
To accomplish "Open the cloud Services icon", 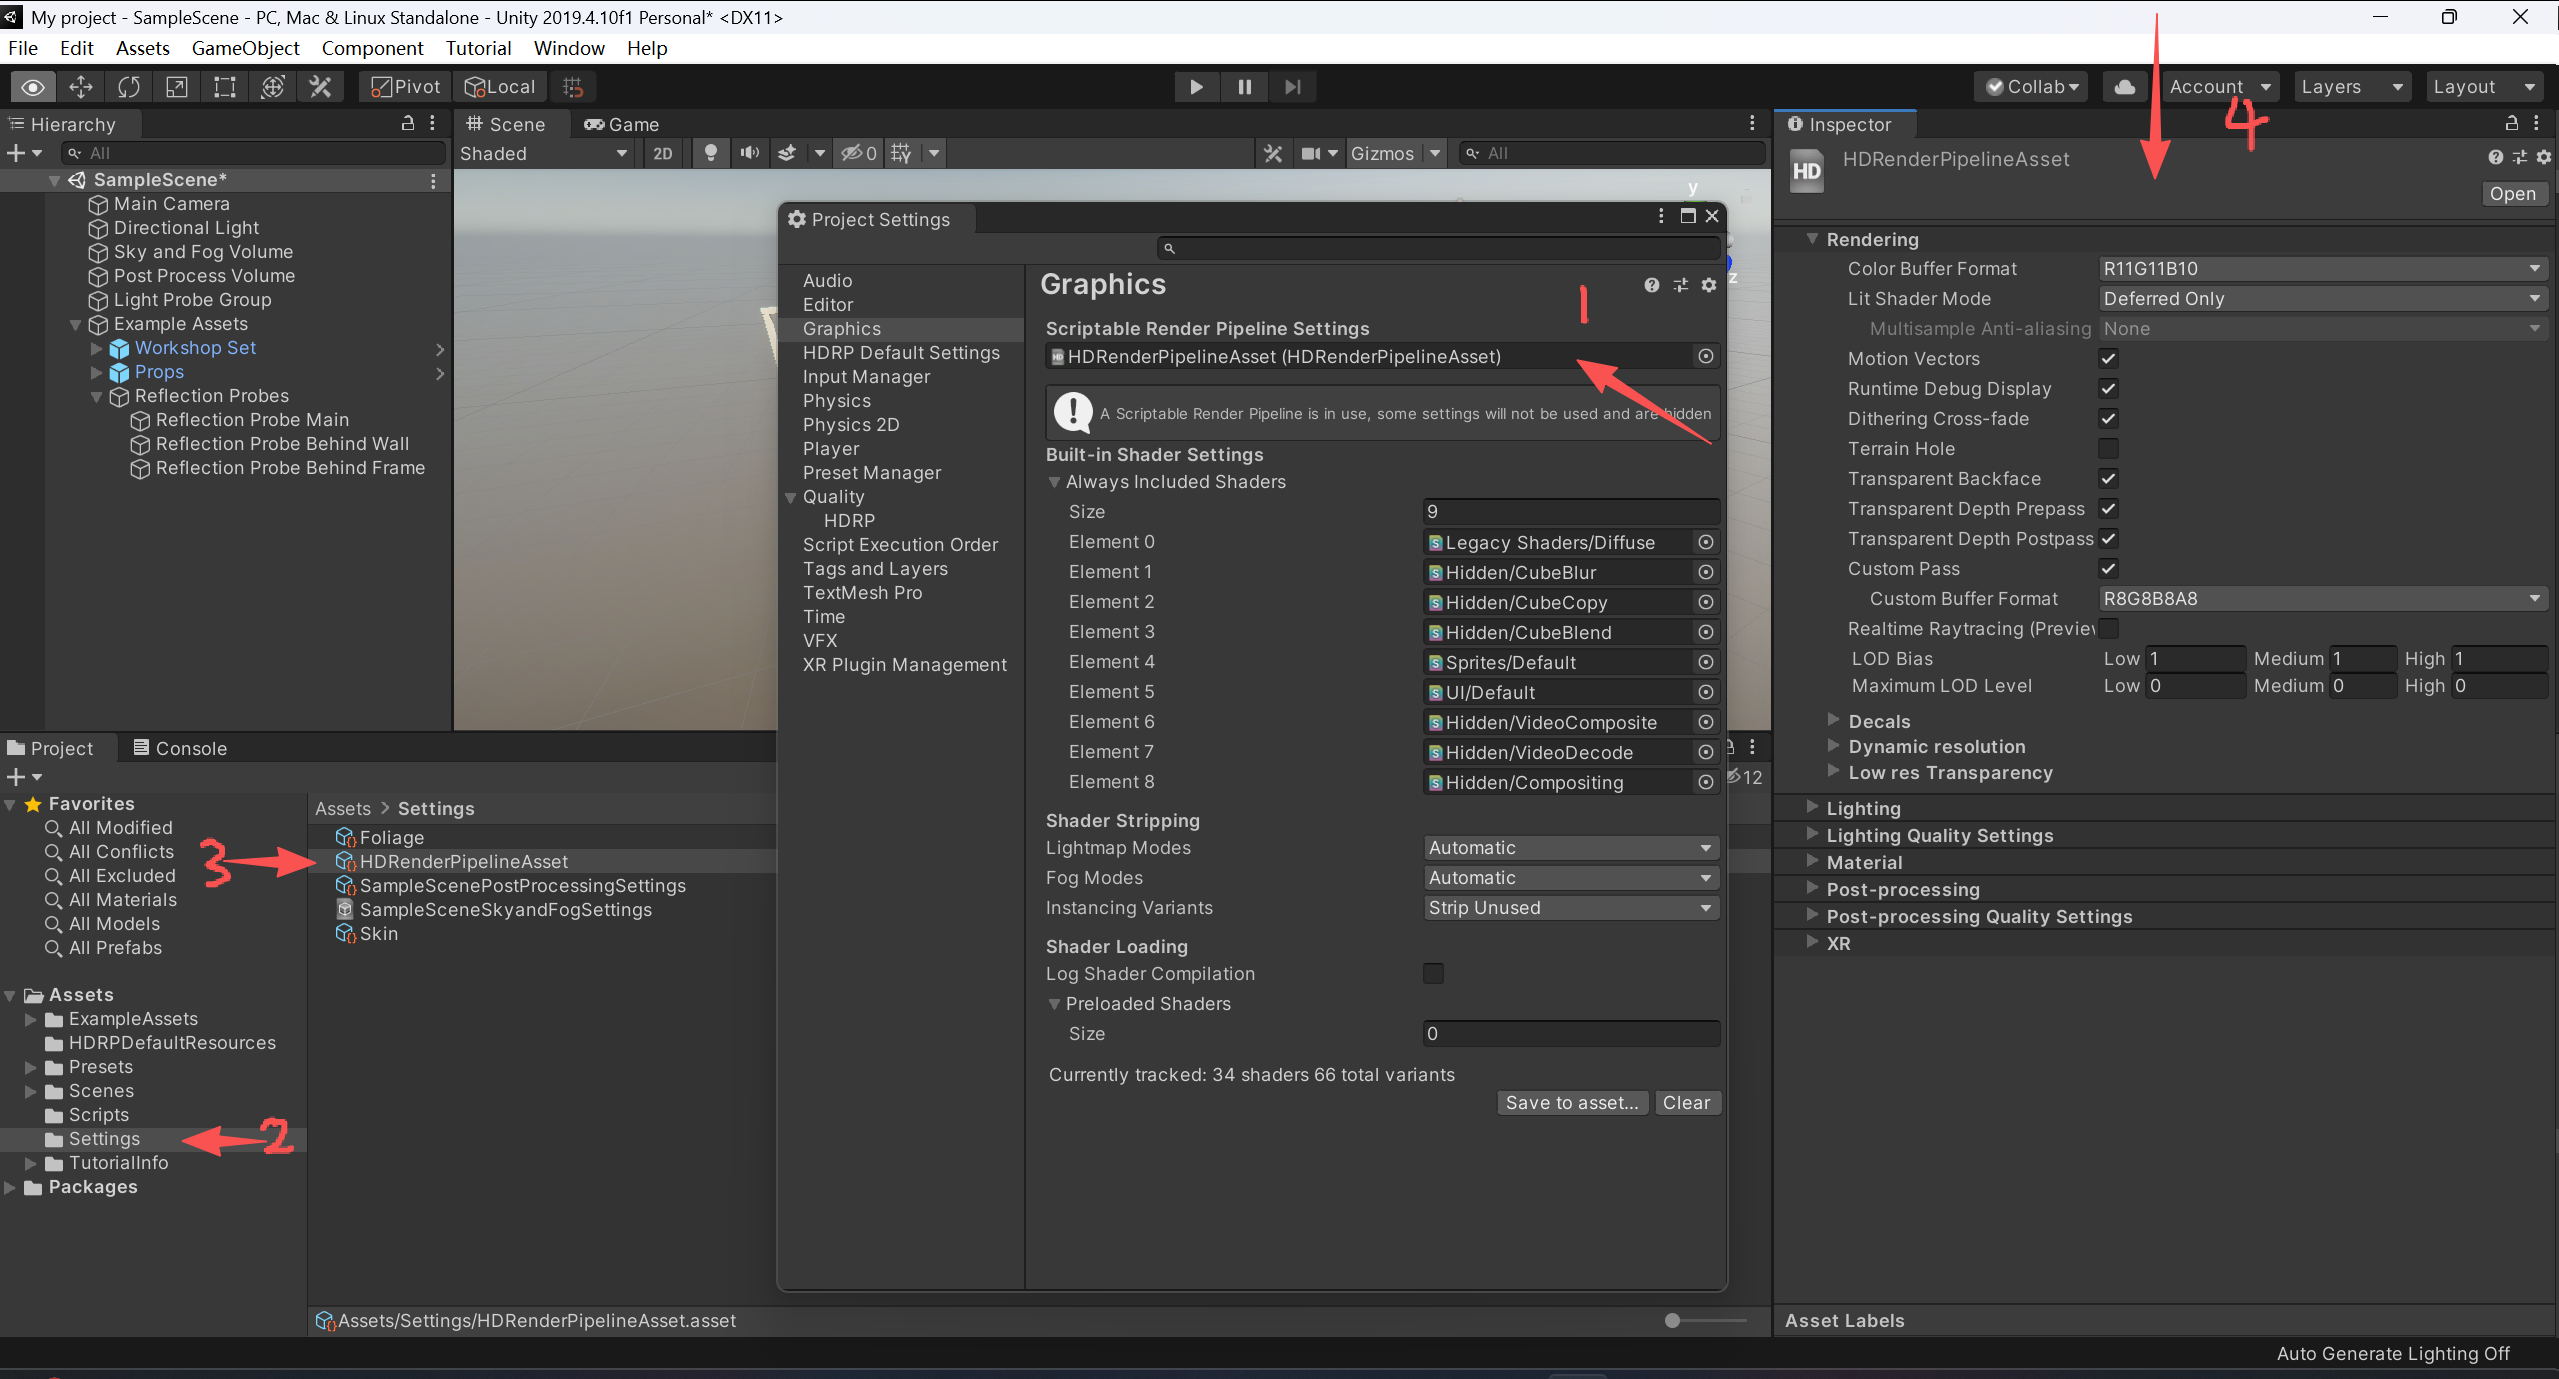I will click(2124, 87).
